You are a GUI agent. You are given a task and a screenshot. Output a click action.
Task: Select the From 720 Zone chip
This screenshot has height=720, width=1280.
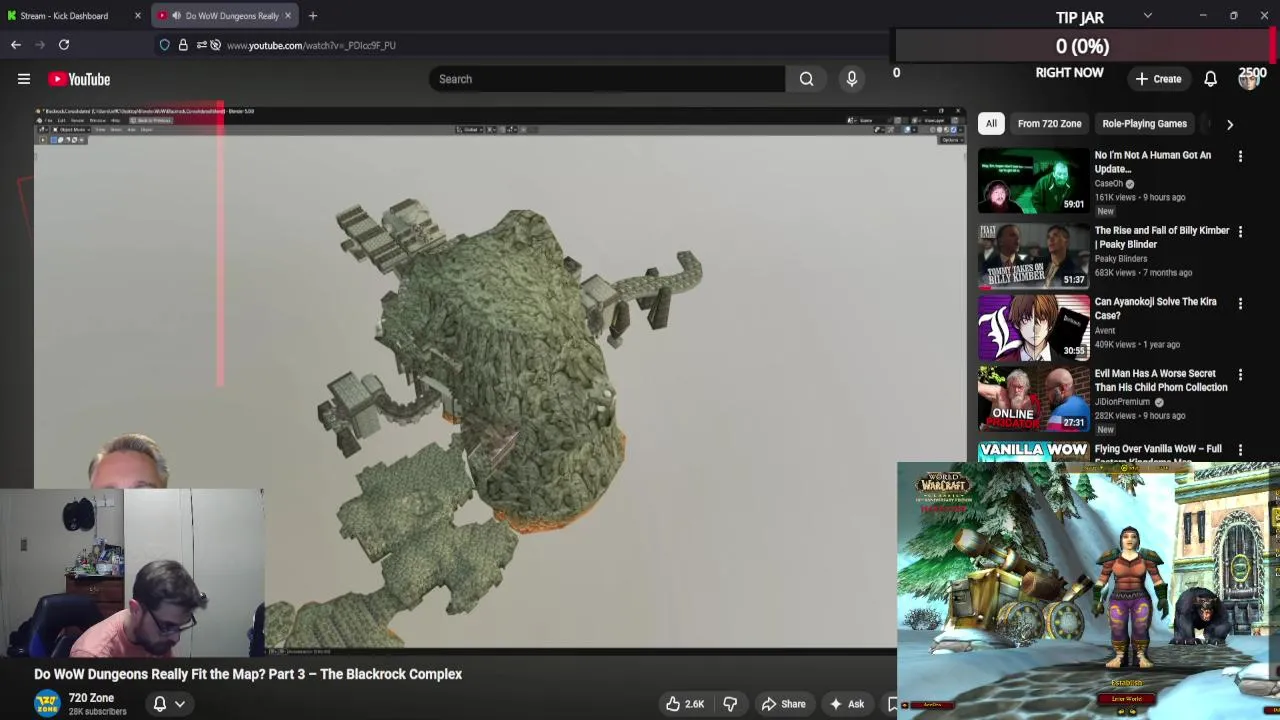(x=1049, y=124)
